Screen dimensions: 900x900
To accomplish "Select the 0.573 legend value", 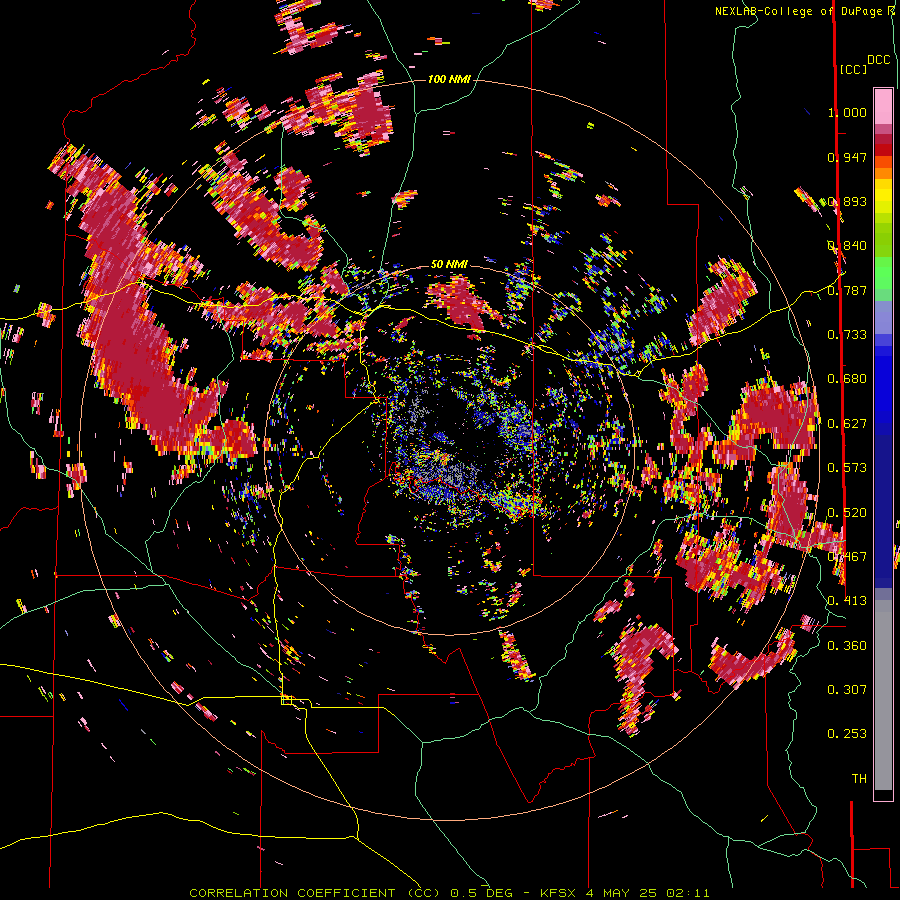I will [847, 468].
